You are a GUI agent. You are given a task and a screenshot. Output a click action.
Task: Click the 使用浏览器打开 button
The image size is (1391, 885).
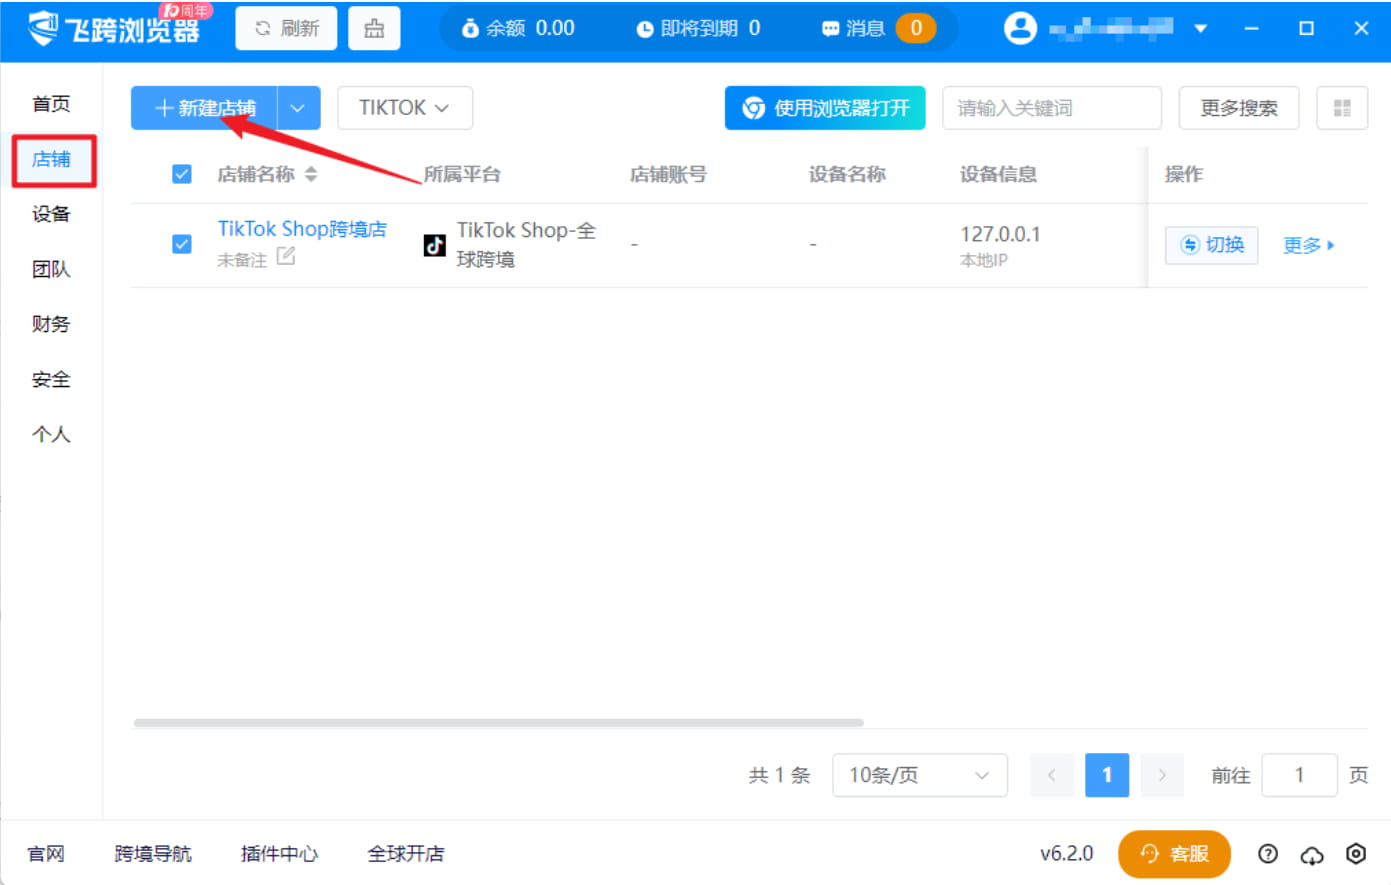click(x=824, y=108)
